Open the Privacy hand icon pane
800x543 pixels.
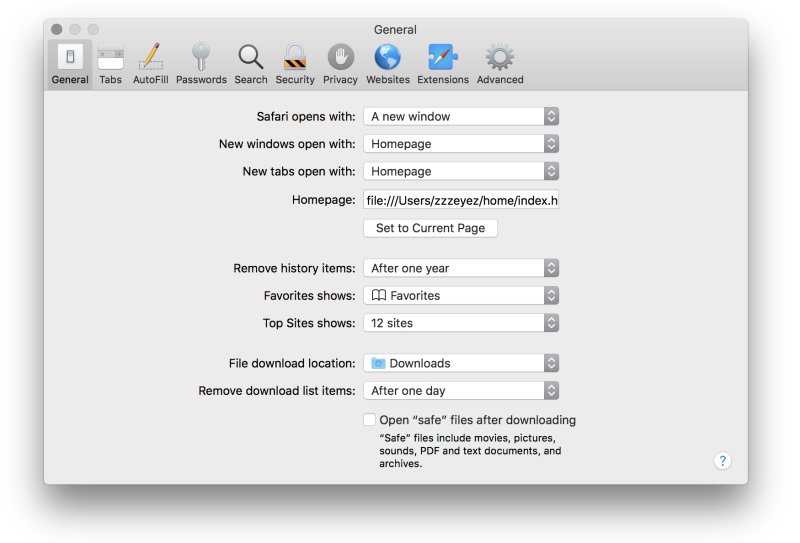pyautogui.click(x=340, y=64)
